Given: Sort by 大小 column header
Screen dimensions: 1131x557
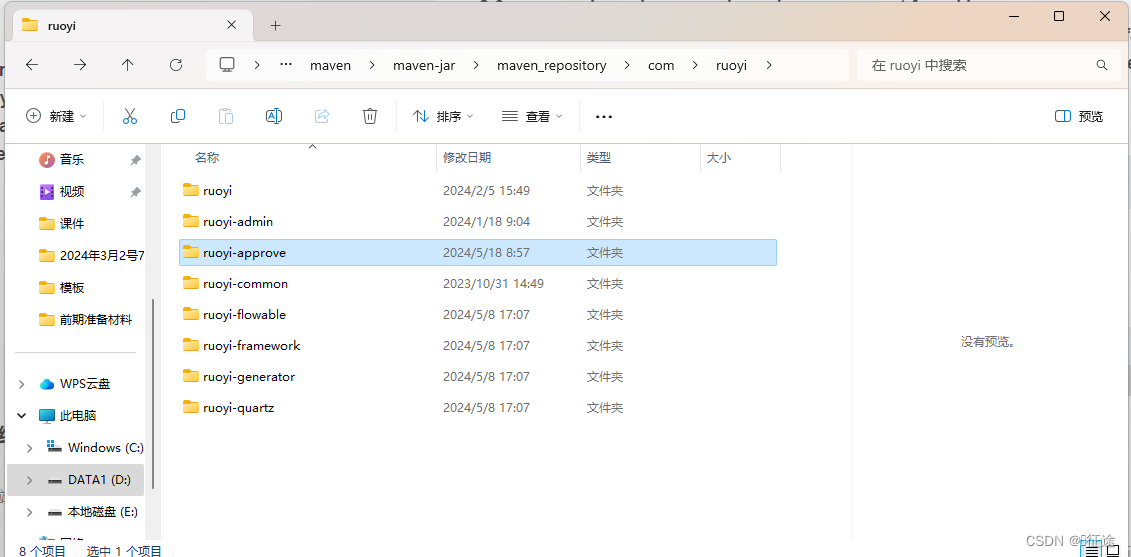Looking at the screenshot, I should 718,158.
